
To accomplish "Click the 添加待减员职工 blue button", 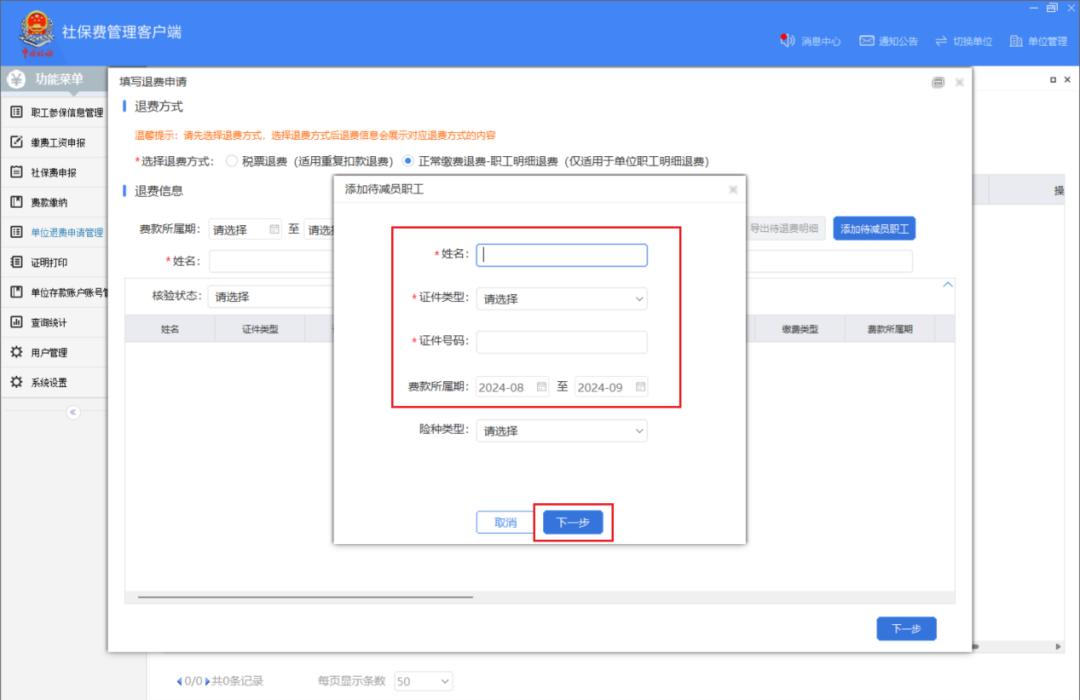I will click(874, 229).
